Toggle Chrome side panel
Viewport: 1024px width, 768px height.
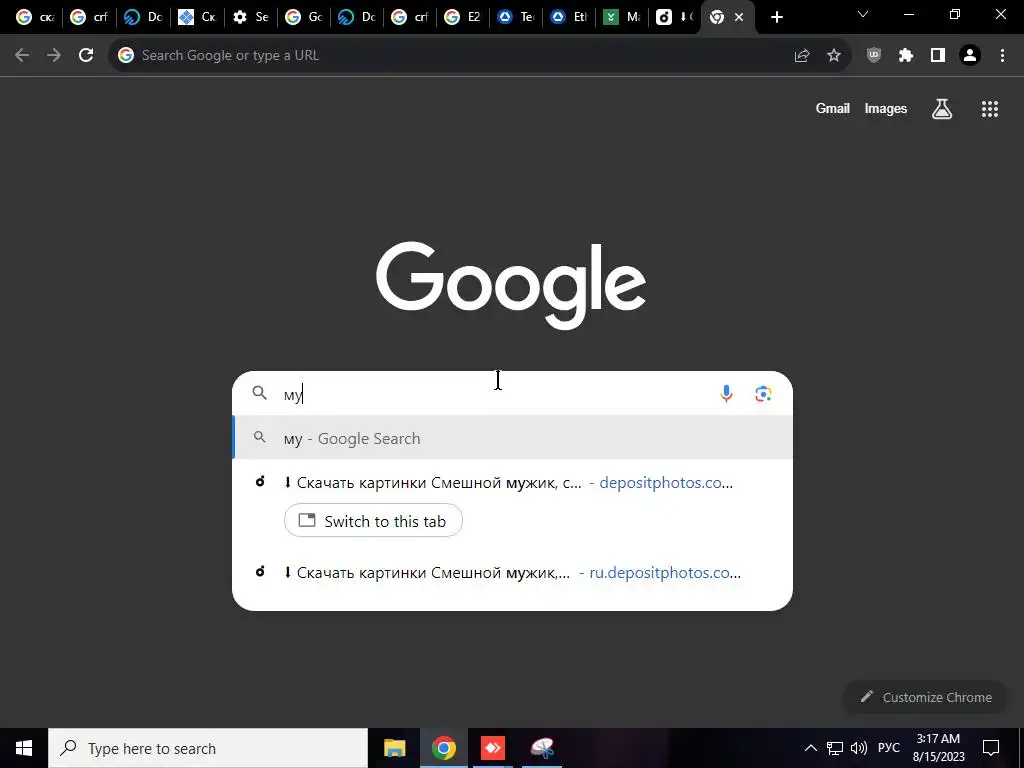(938, 56)
